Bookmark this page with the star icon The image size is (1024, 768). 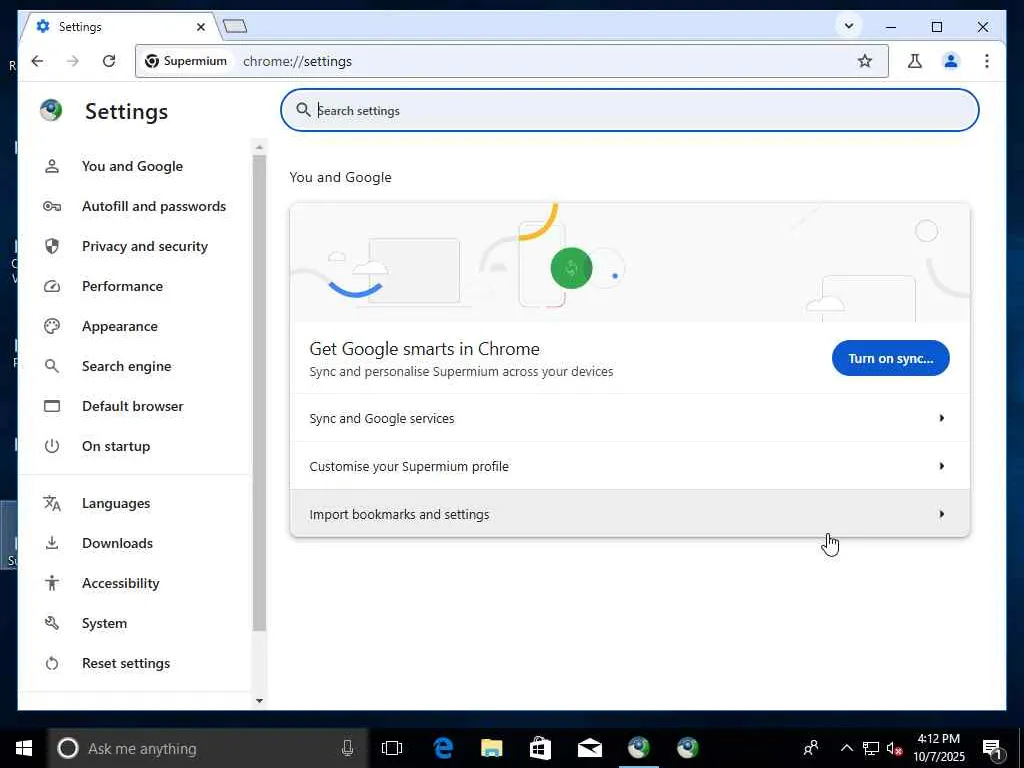(865, 61)
